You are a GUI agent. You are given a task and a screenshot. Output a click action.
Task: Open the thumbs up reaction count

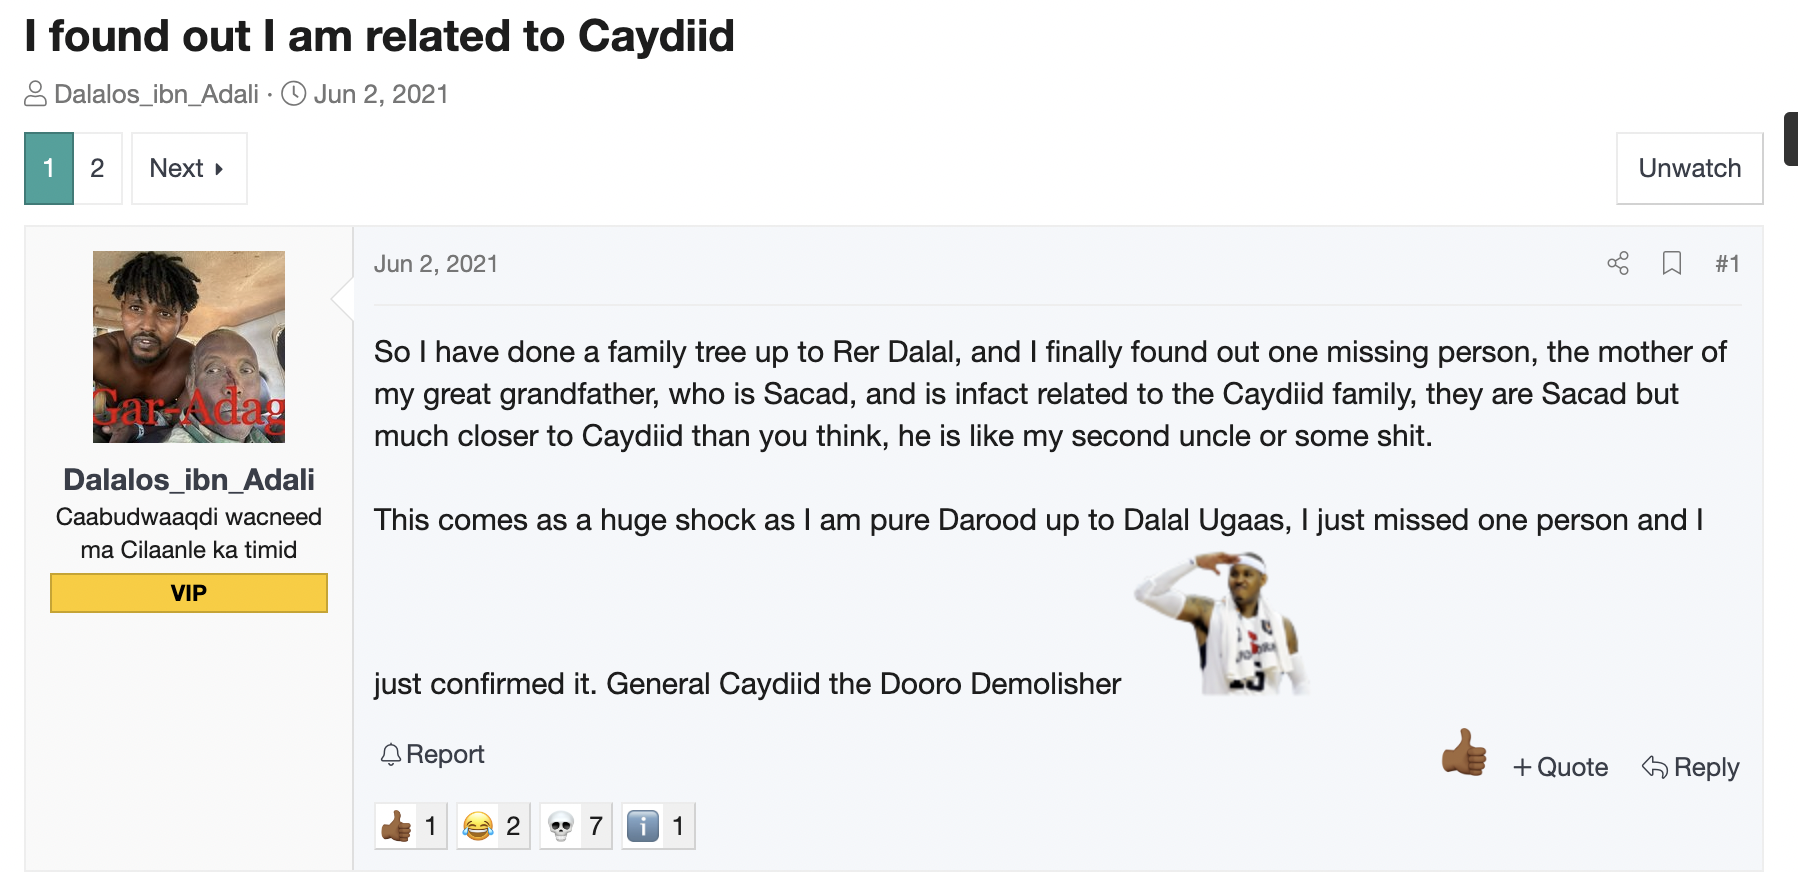pos(411,826)
